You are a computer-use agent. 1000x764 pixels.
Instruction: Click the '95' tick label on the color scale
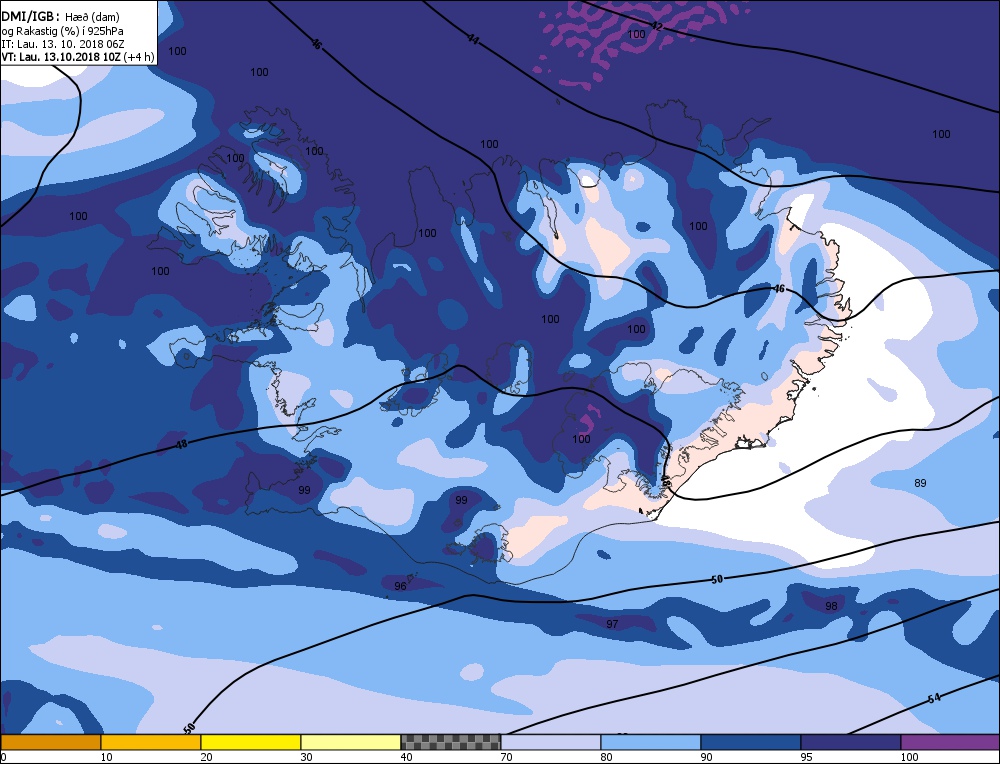click(807, 757)
